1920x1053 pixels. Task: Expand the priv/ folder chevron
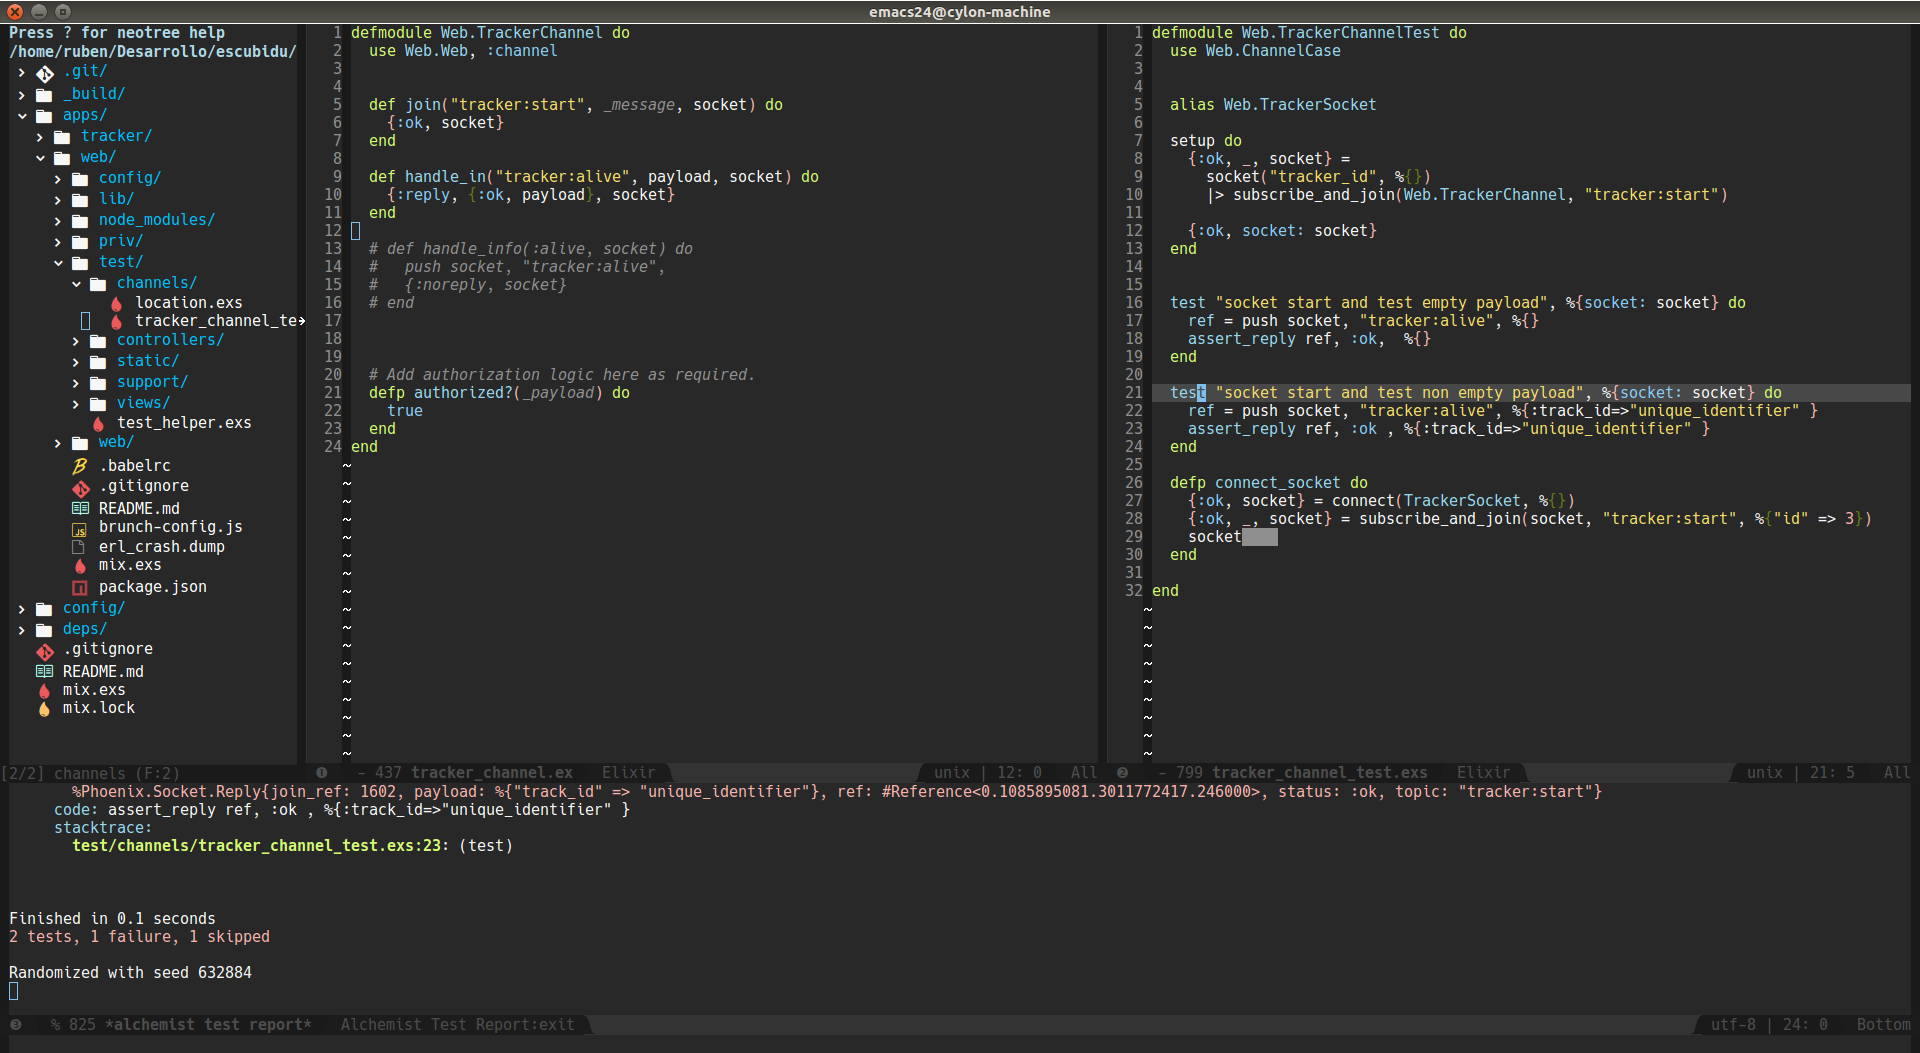pyautogui.click(x=57, y=241)
